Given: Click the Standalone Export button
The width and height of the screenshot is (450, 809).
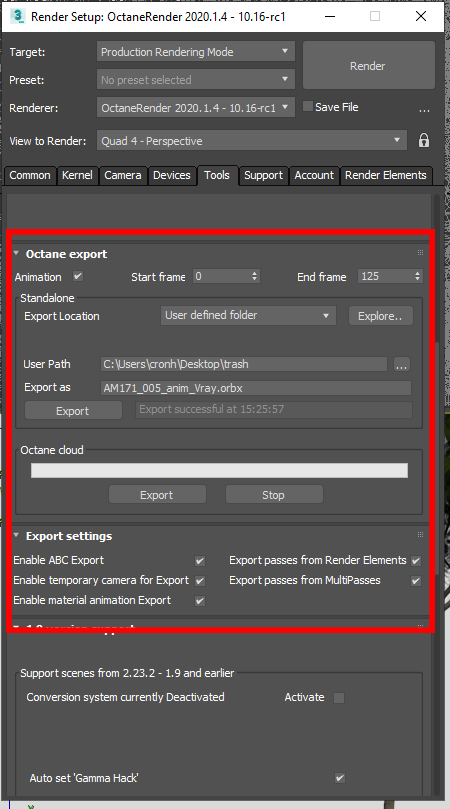Looking at the screenshot, I should pos(73,411).
